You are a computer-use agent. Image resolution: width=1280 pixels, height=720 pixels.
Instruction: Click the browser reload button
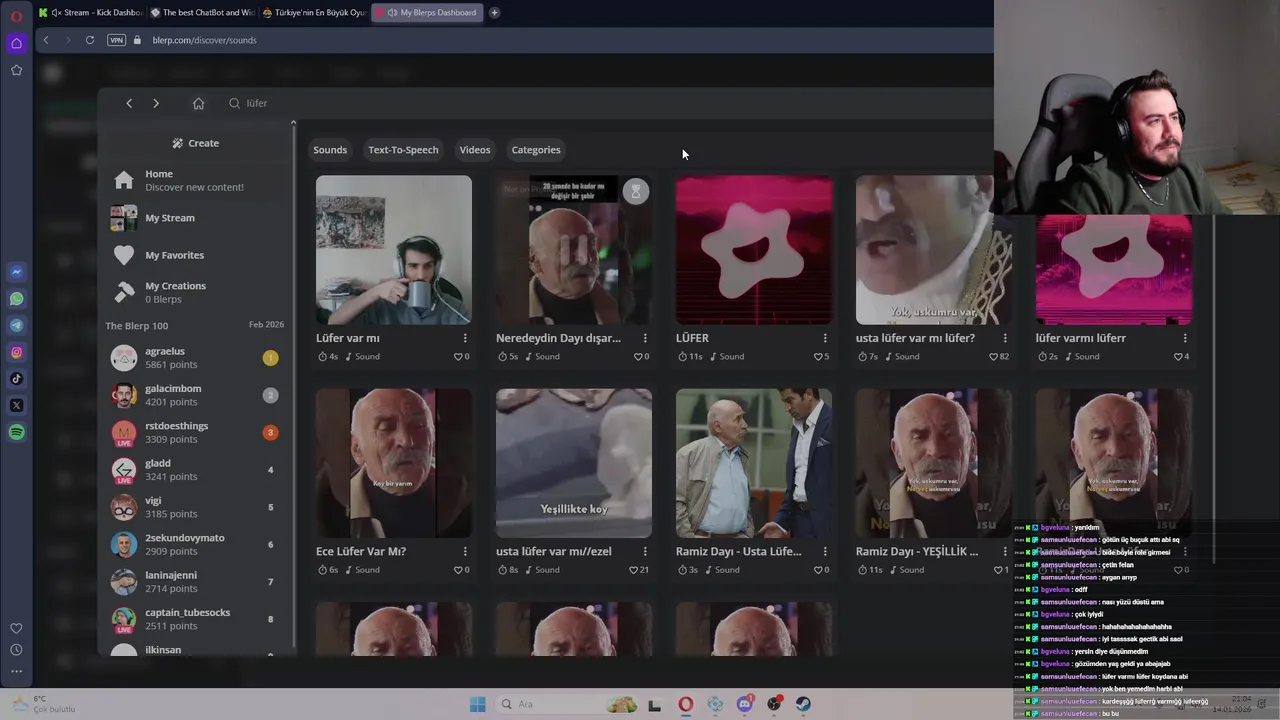tap(90, 40)
